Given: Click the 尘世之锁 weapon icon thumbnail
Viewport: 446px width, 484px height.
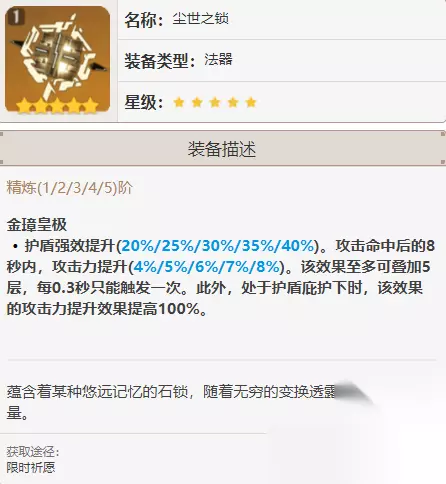Looking at the screenshot, I should pyautogui.click(x=57, y=59).
